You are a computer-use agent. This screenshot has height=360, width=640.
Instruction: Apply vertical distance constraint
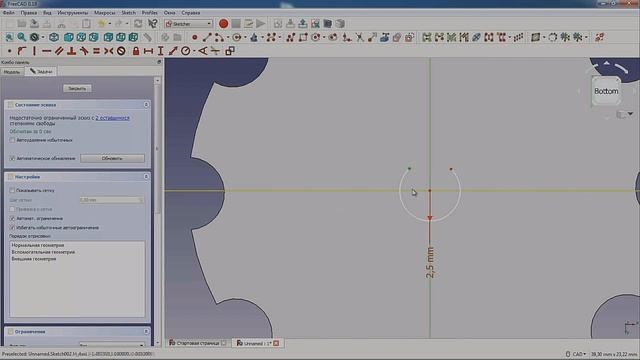pos(160,51)
